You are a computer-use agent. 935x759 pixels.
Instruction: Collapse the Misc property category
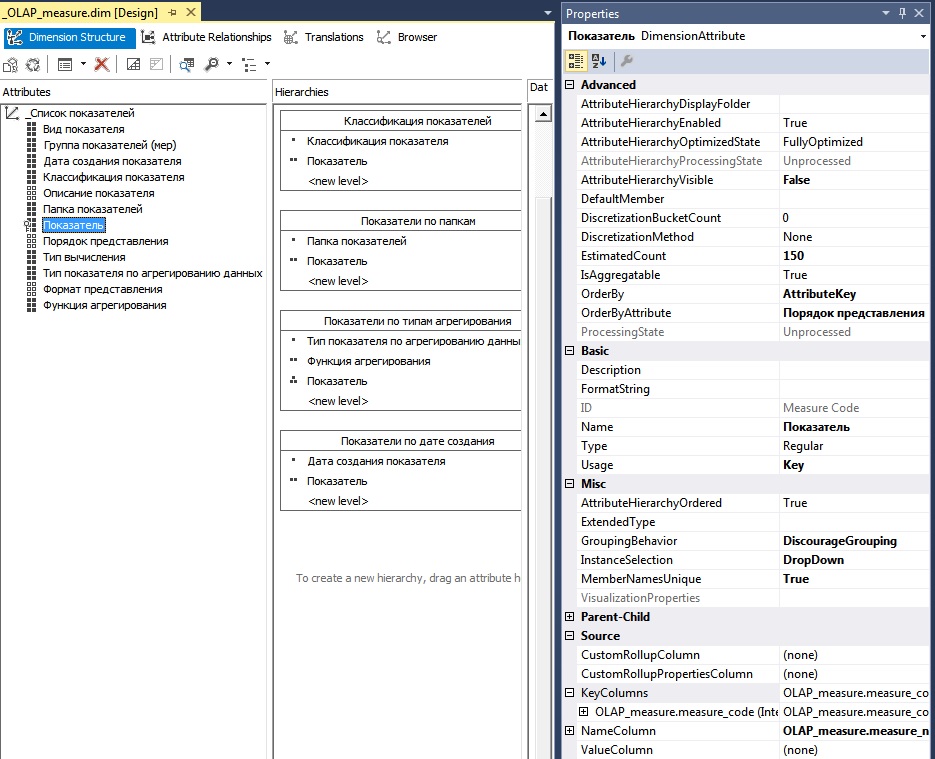click(569, 484)
